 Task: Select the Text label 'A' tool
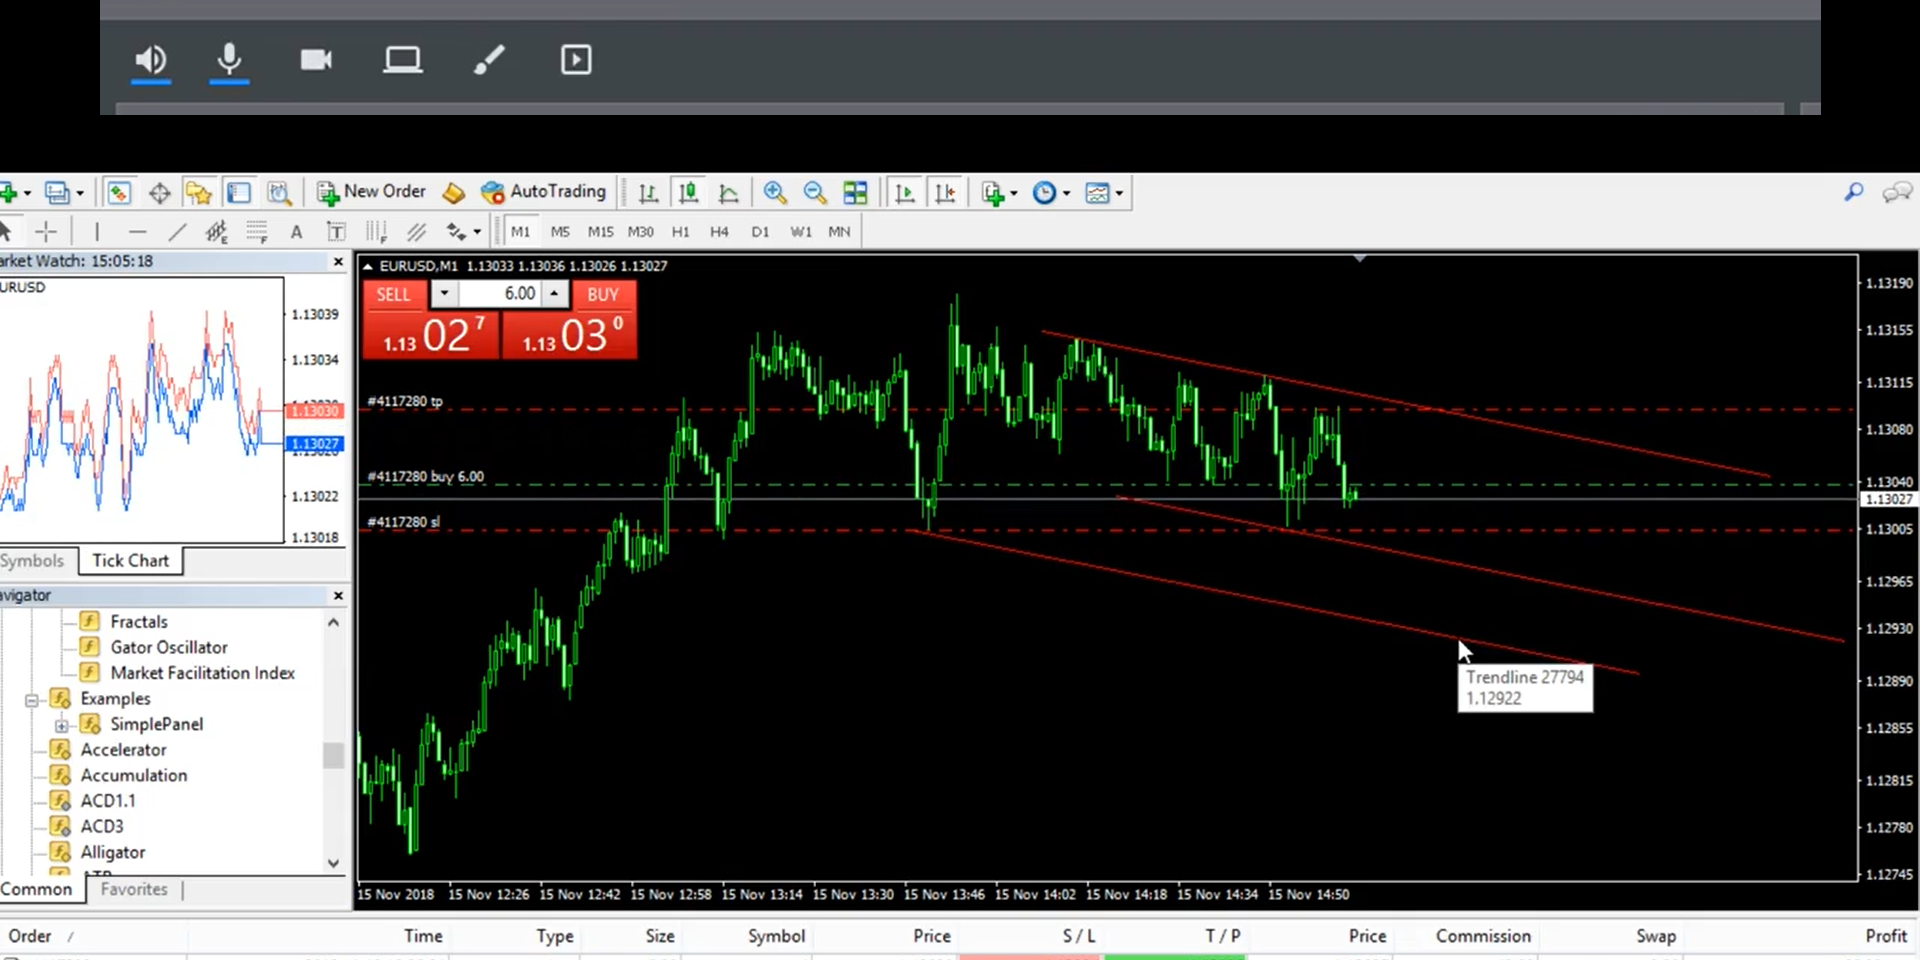pos(296,232)
